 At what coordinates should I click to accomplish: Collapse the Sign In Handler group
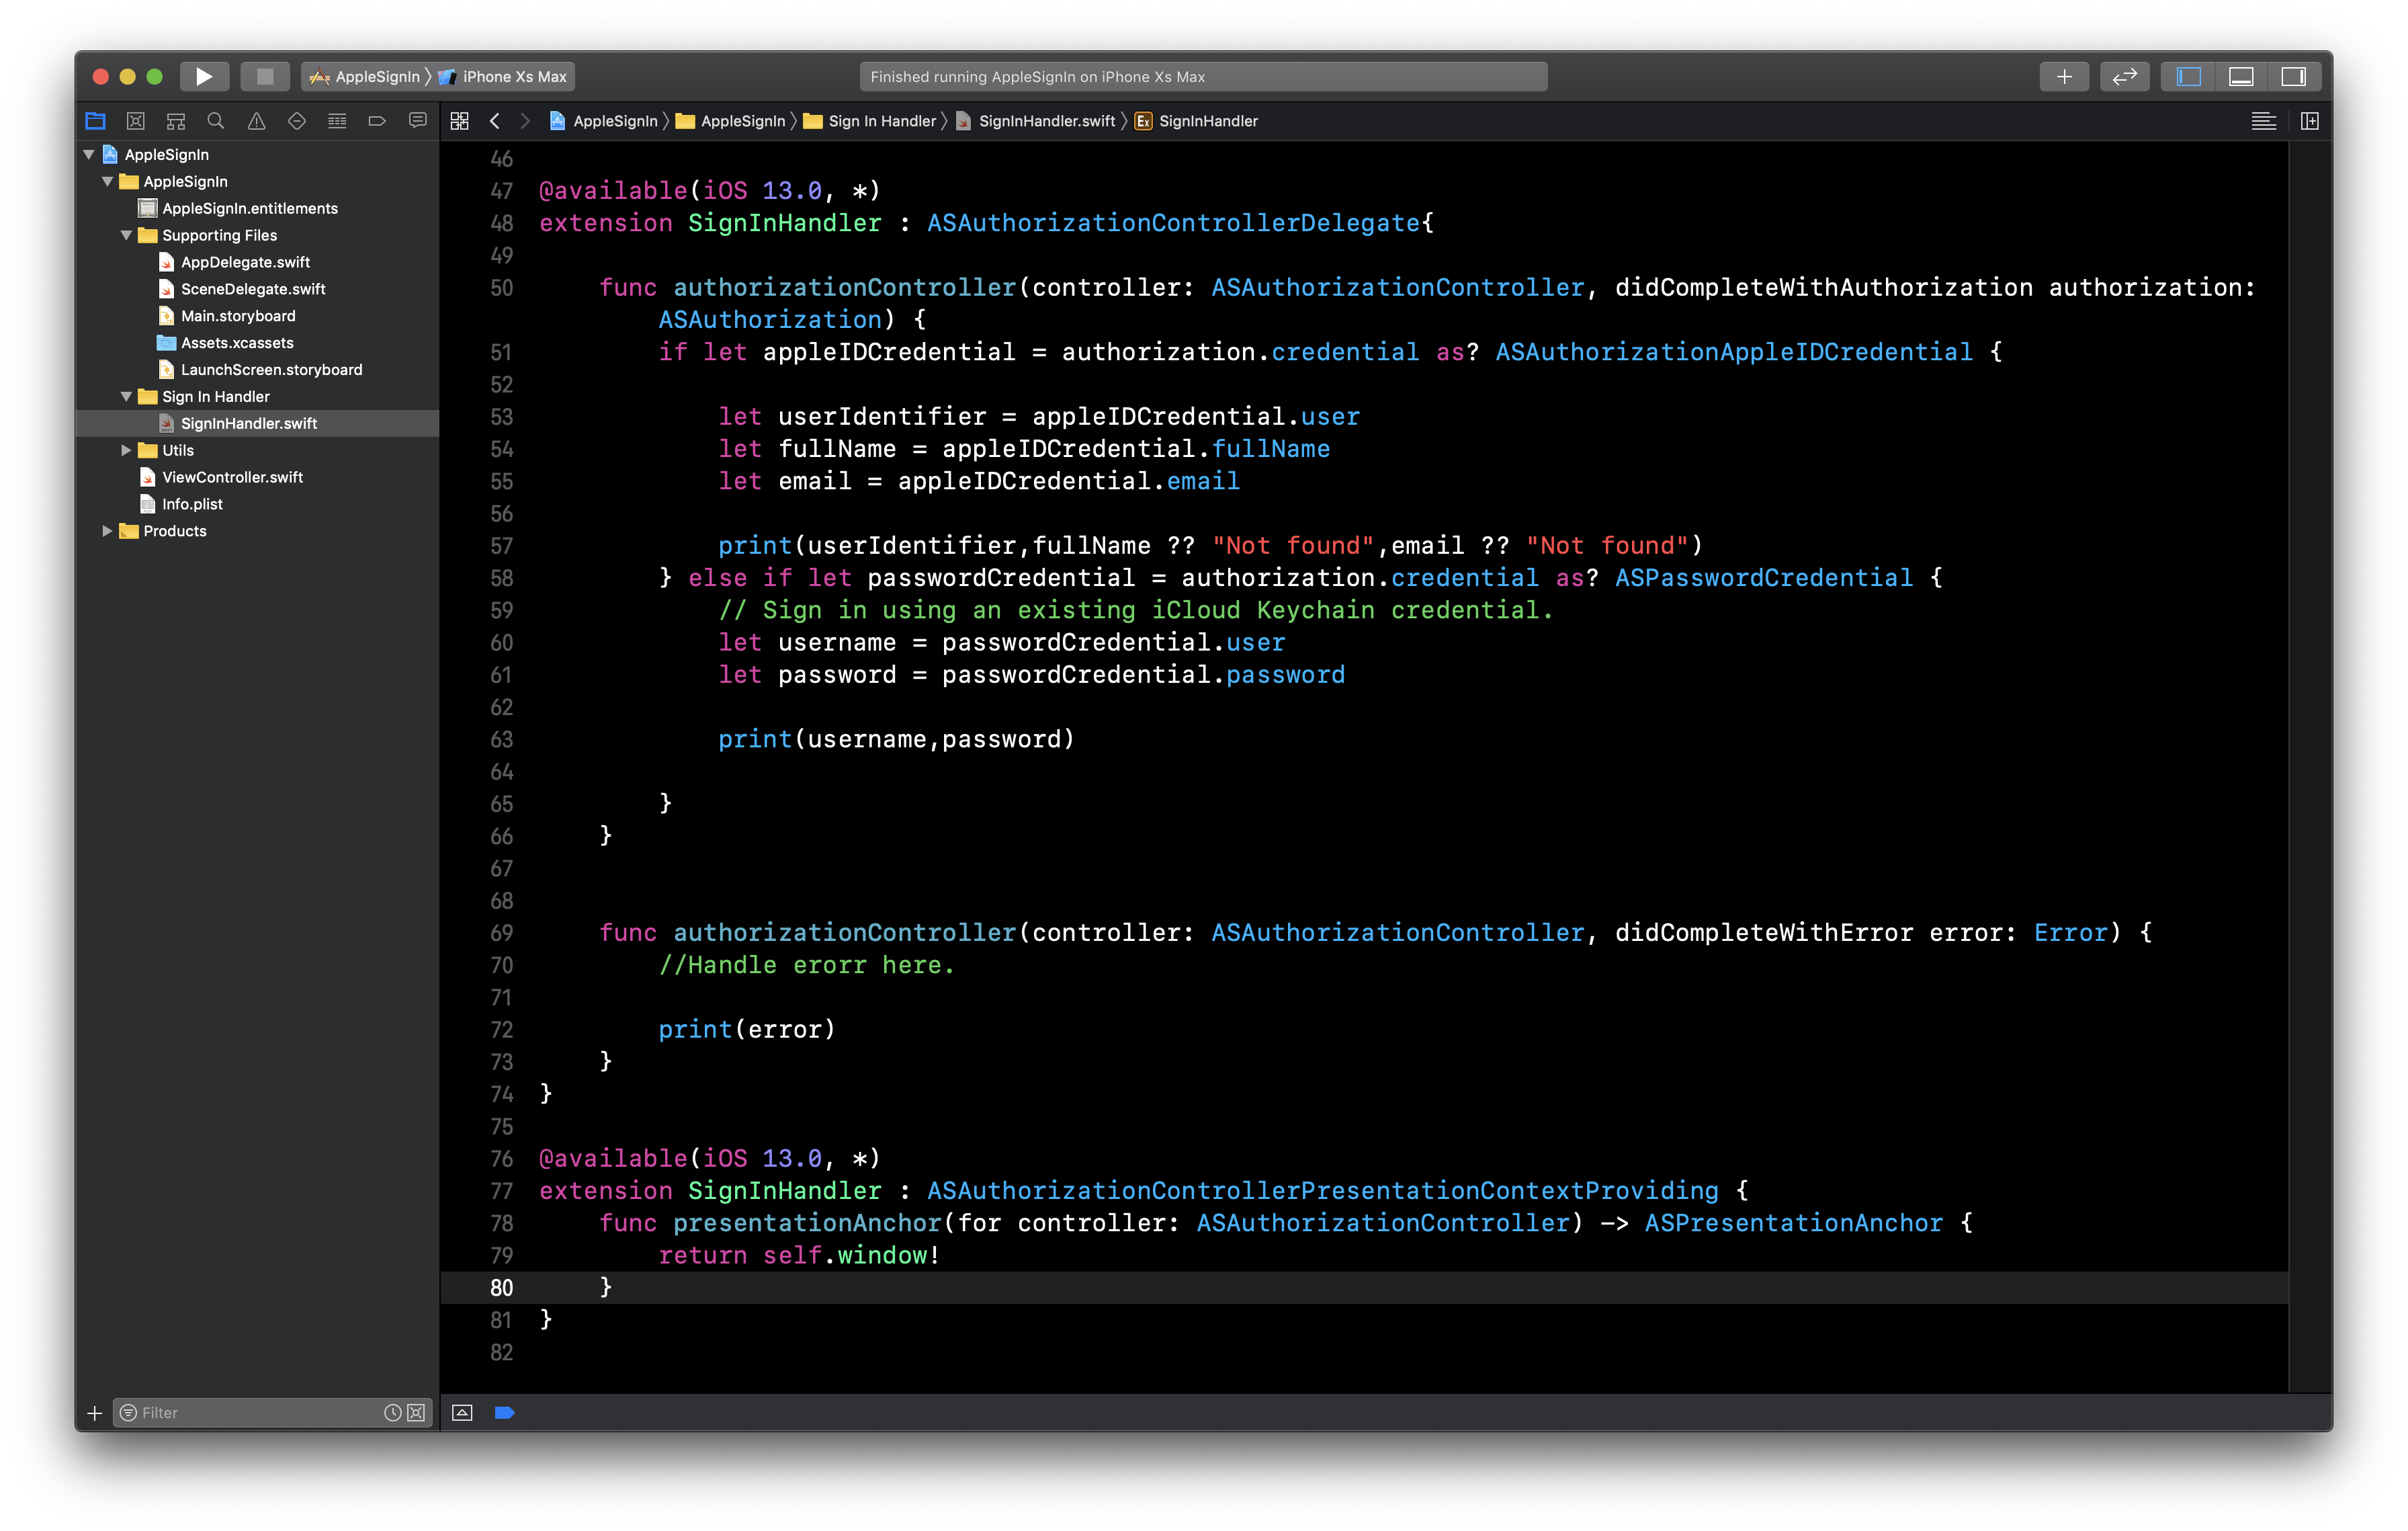pyautogui.click(x=127, y=396)
